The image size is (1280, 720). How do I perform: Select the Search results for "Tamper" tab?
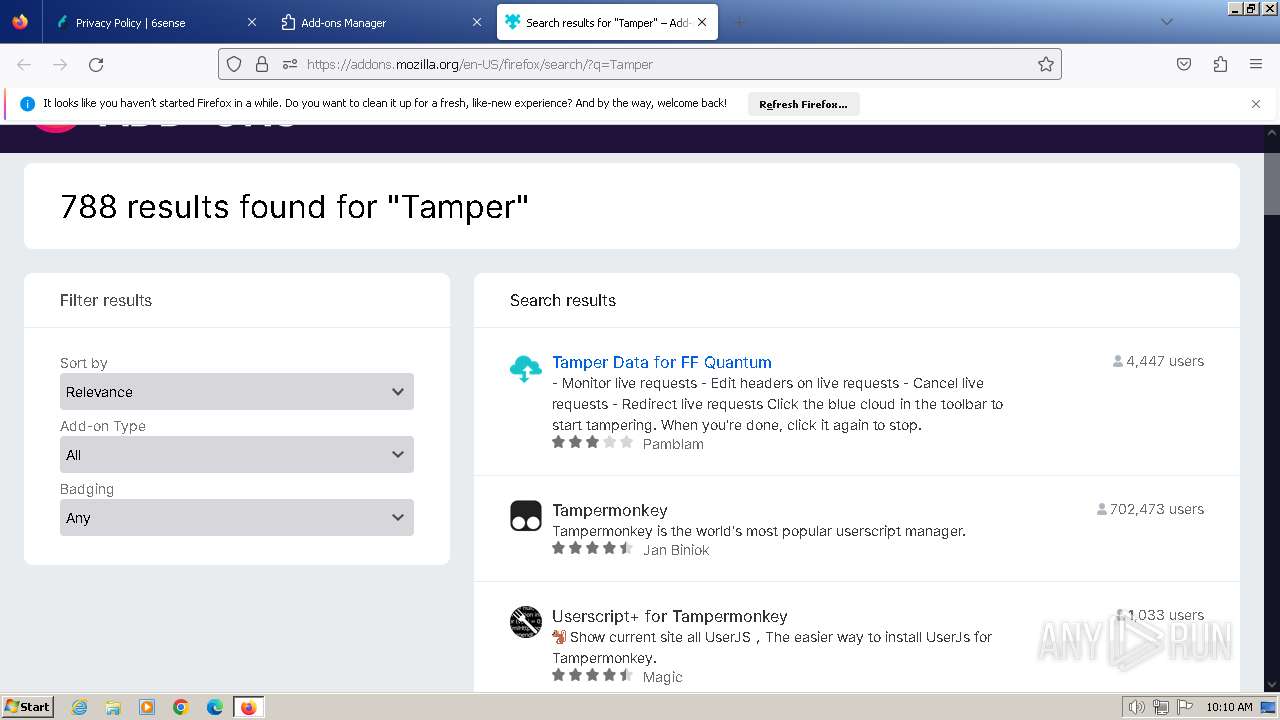point(606,22)
